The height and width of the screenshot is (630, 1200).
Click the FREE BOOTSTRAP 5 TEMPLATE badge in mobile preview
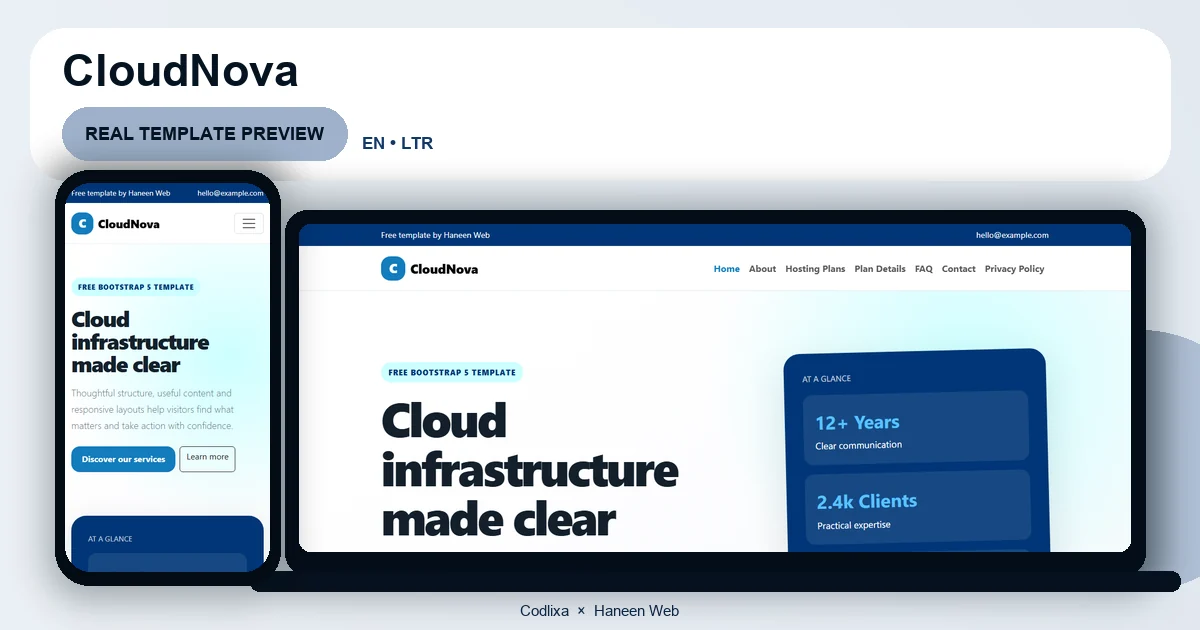point(136,287)
